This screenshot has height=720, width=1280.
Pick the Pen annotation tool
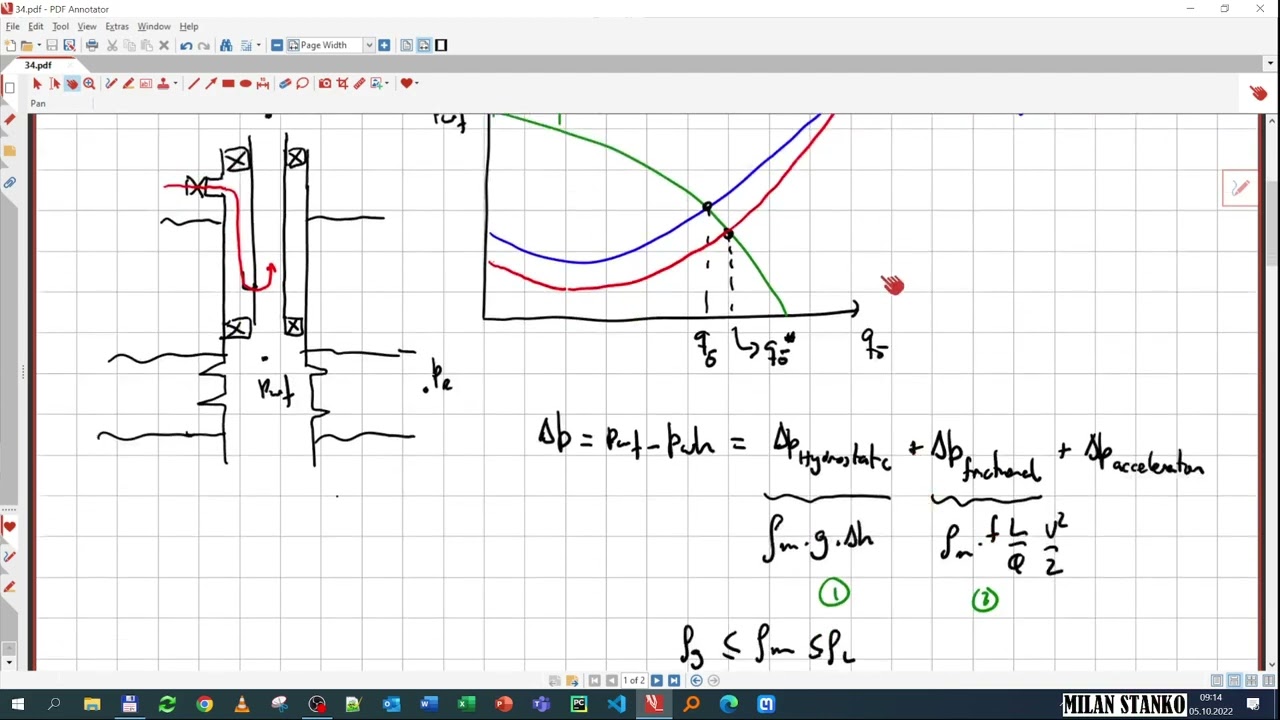pyautogui.click(x=111, y=83)
